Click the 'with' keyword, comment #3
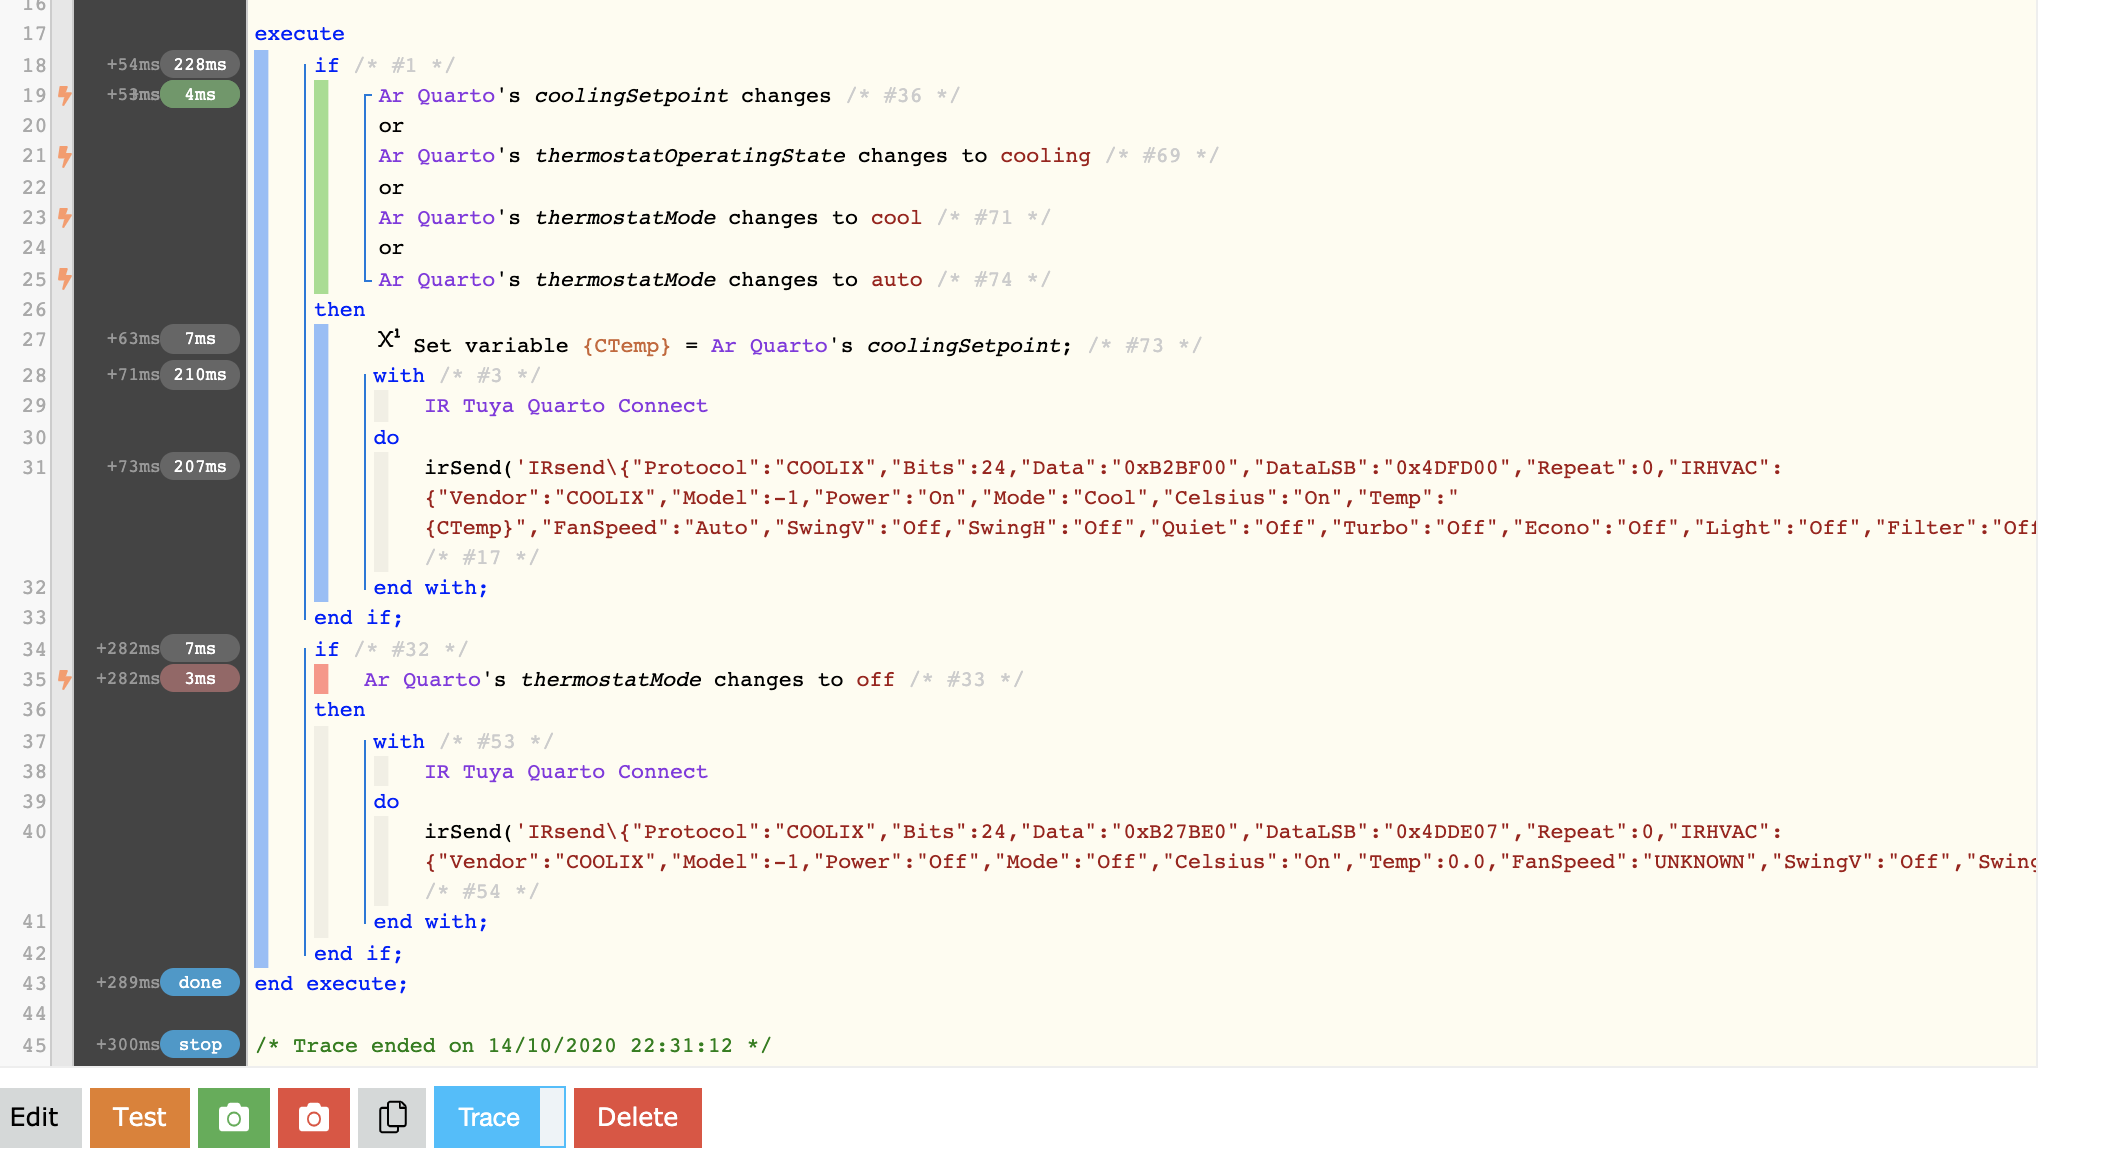The image size is (2124, 1172). 398,375
